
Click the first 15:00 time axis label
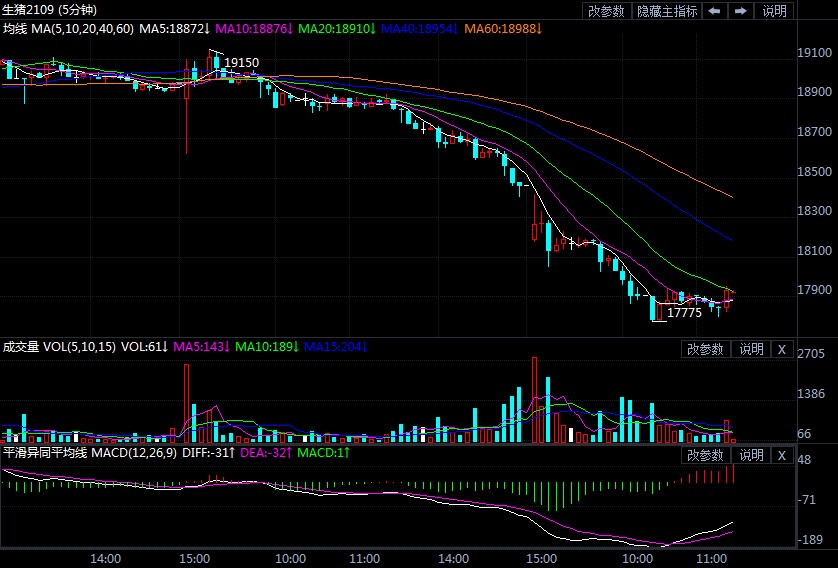pos(195,559)
